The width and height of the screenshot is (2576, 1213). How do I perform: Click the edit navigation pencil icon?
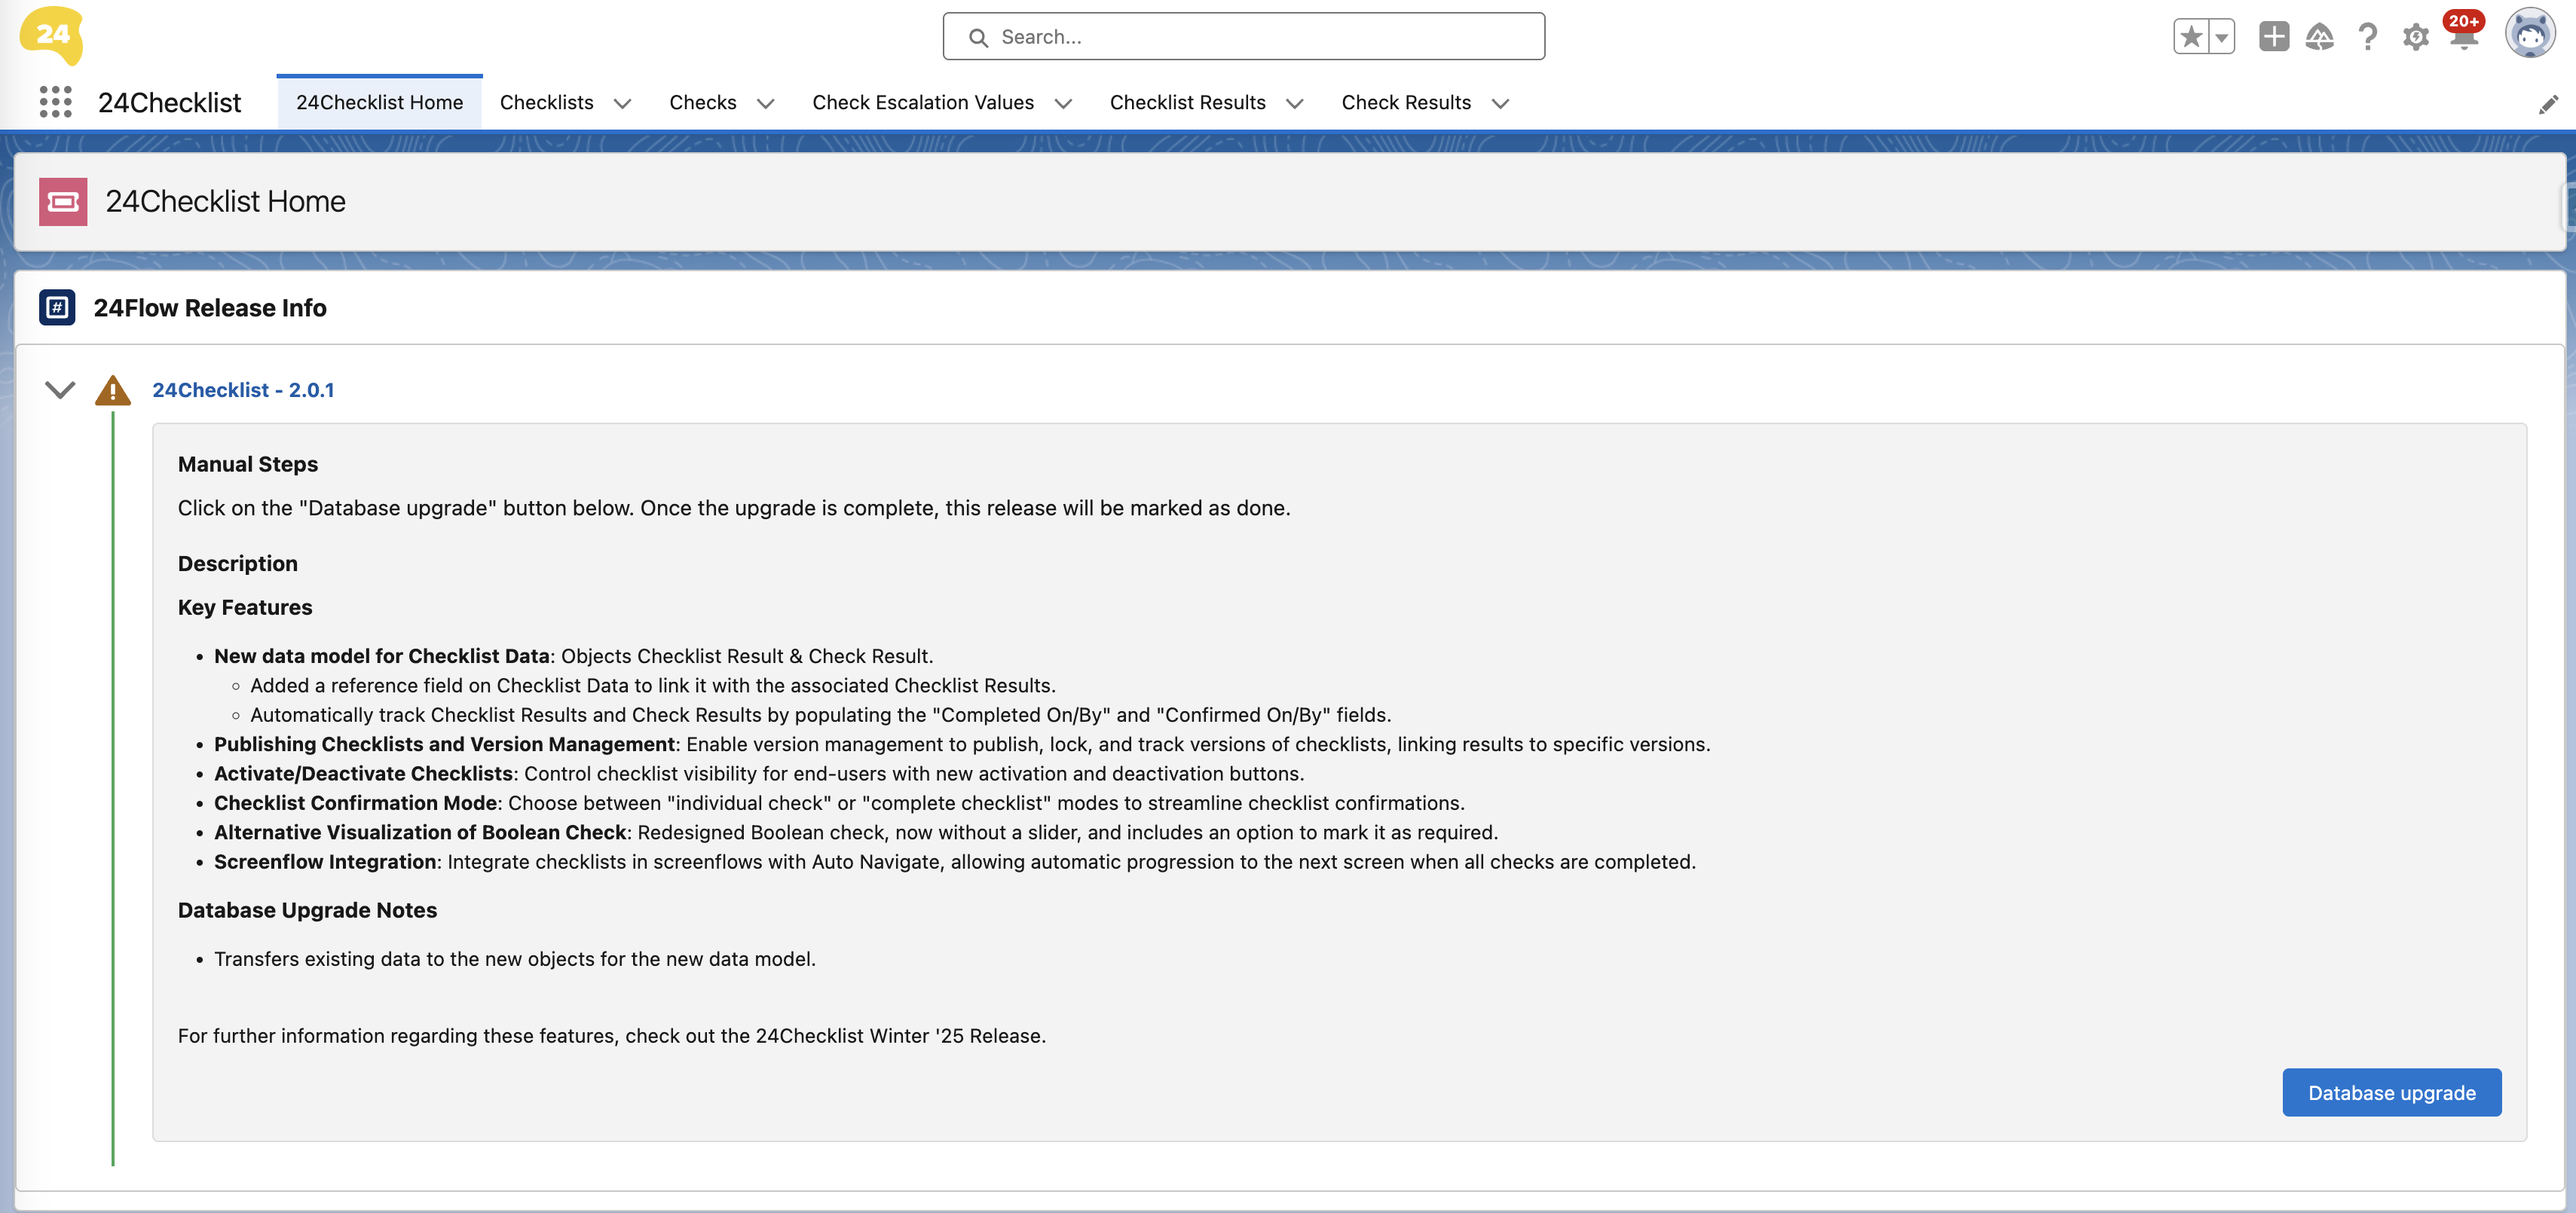(x=2547, y=104)
